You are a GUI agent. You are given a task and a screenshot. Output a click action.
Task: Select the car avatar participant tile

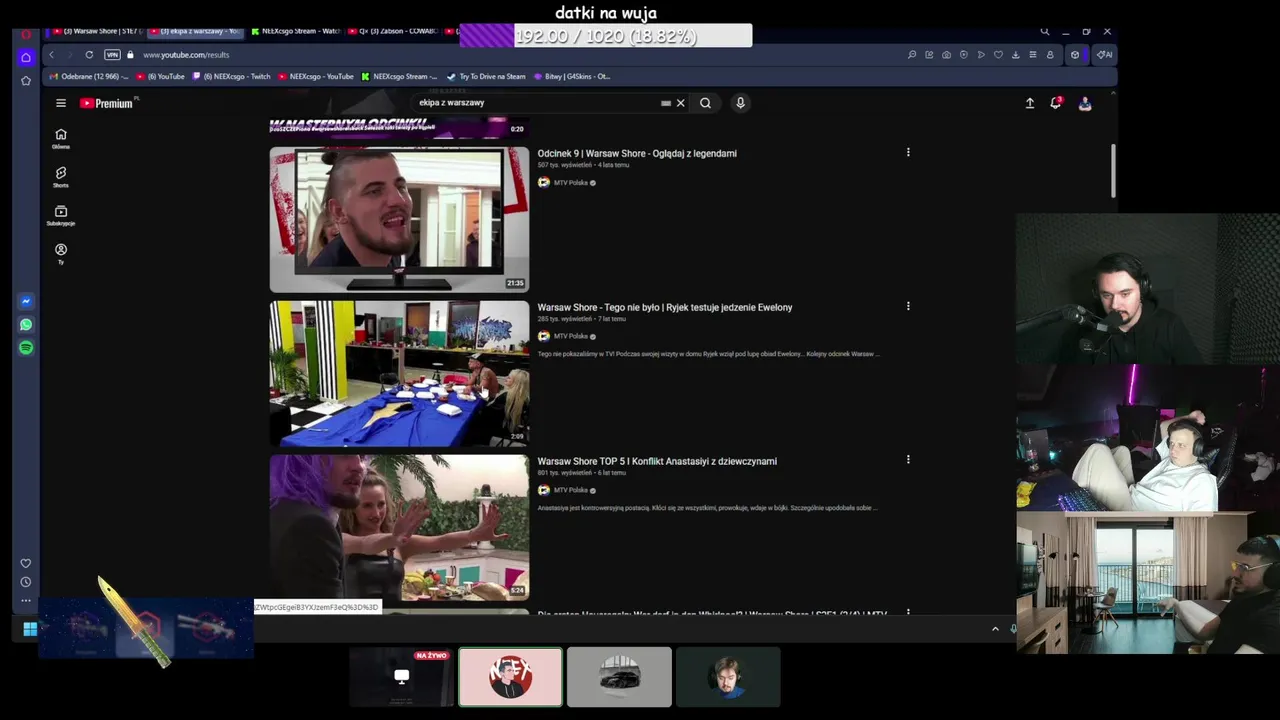619,677
